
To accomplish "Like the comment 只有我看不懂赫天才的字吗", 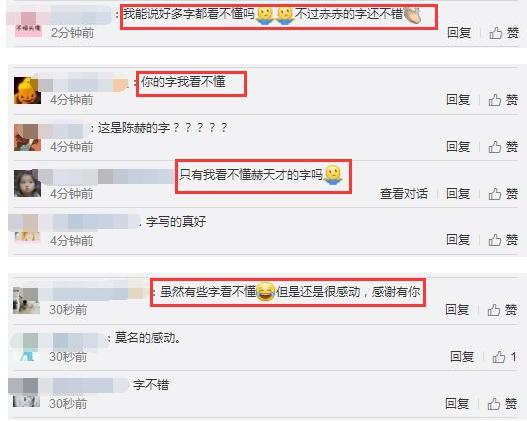I will point(503,194).
